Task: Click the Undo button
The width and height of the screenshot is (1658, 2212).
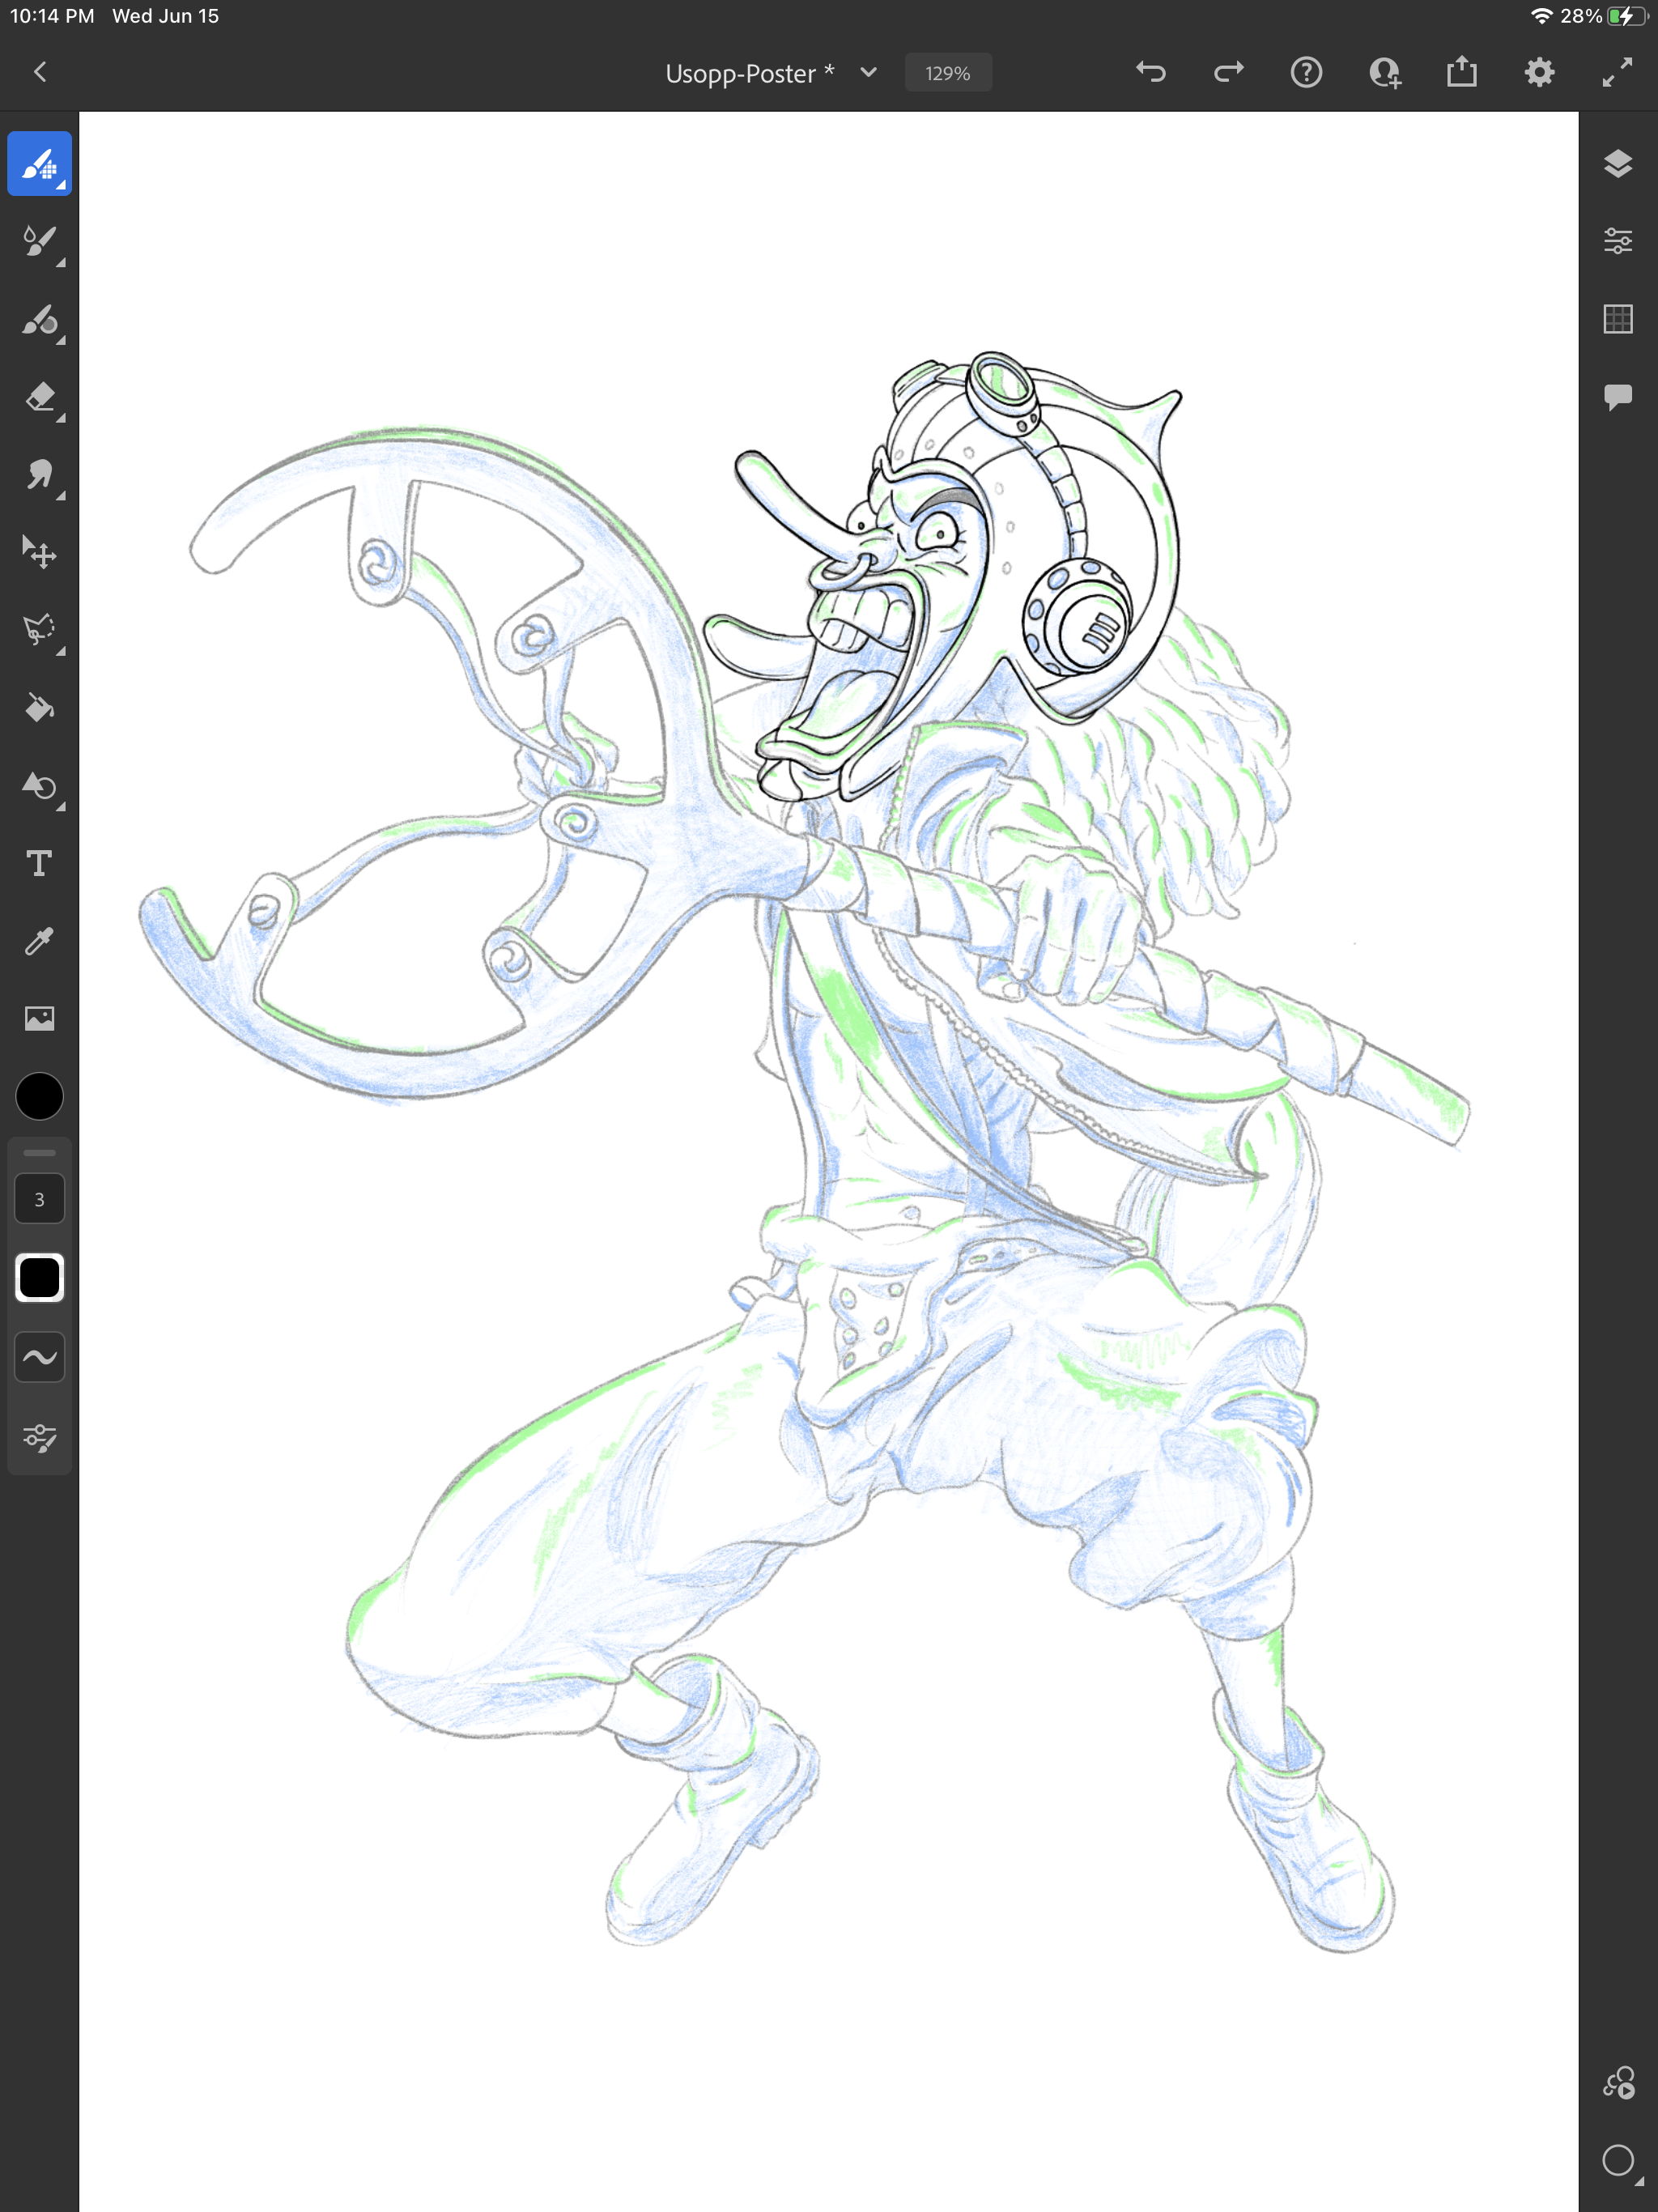Action: 1151,72
